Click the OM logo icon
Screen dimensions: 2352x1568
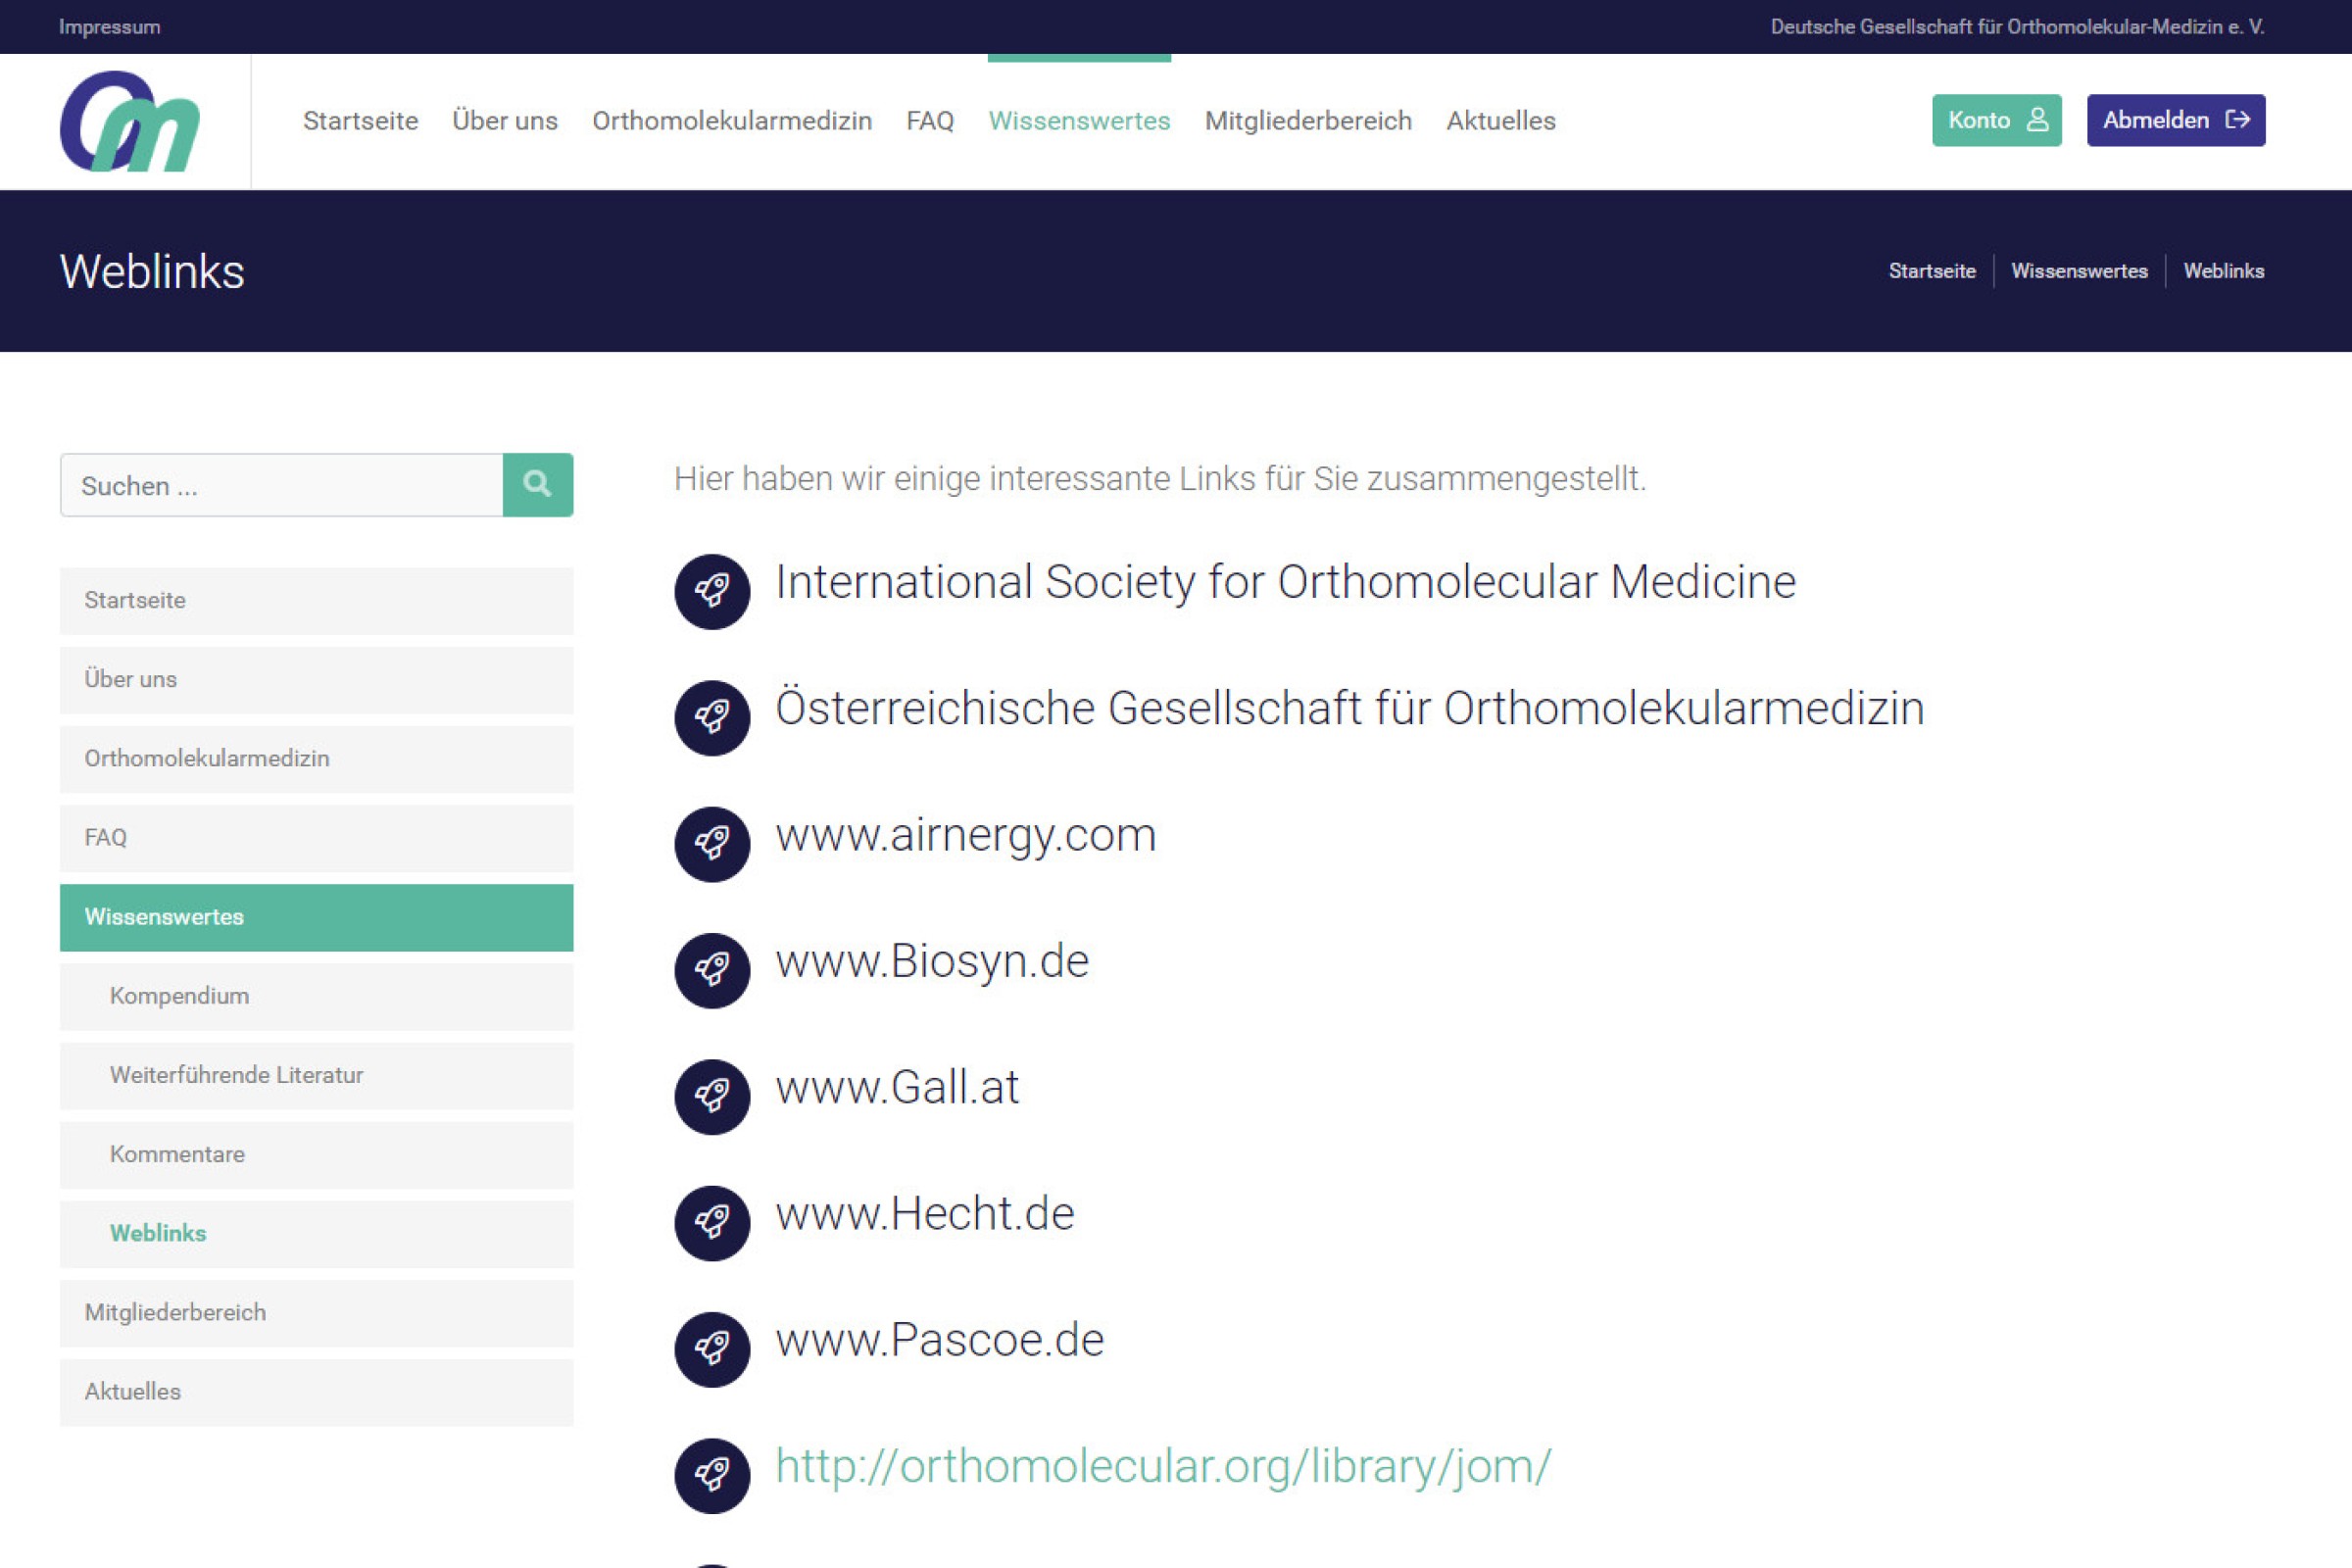[x=130, y=121]
